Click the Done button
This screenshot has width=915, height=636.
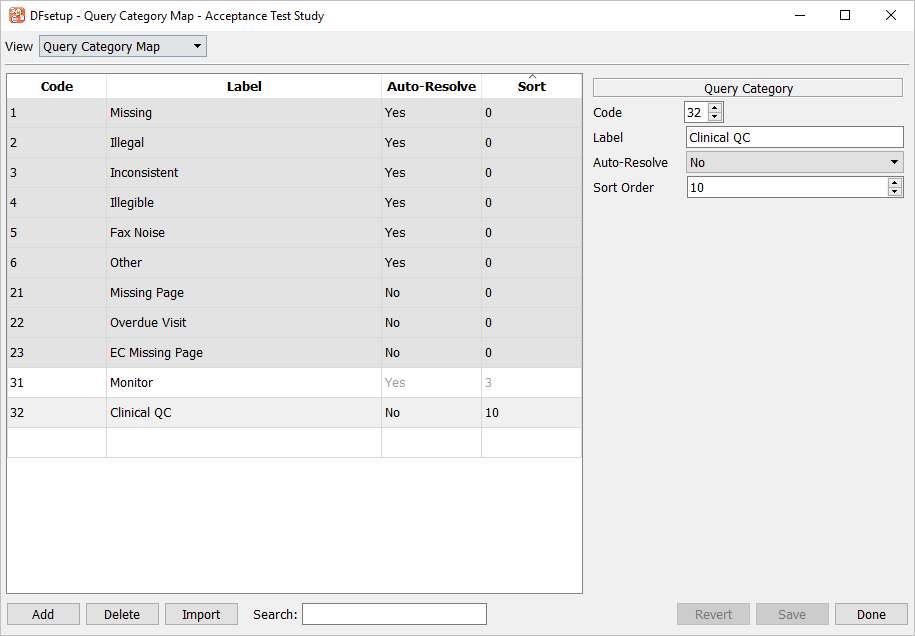[x=871, y=614]
